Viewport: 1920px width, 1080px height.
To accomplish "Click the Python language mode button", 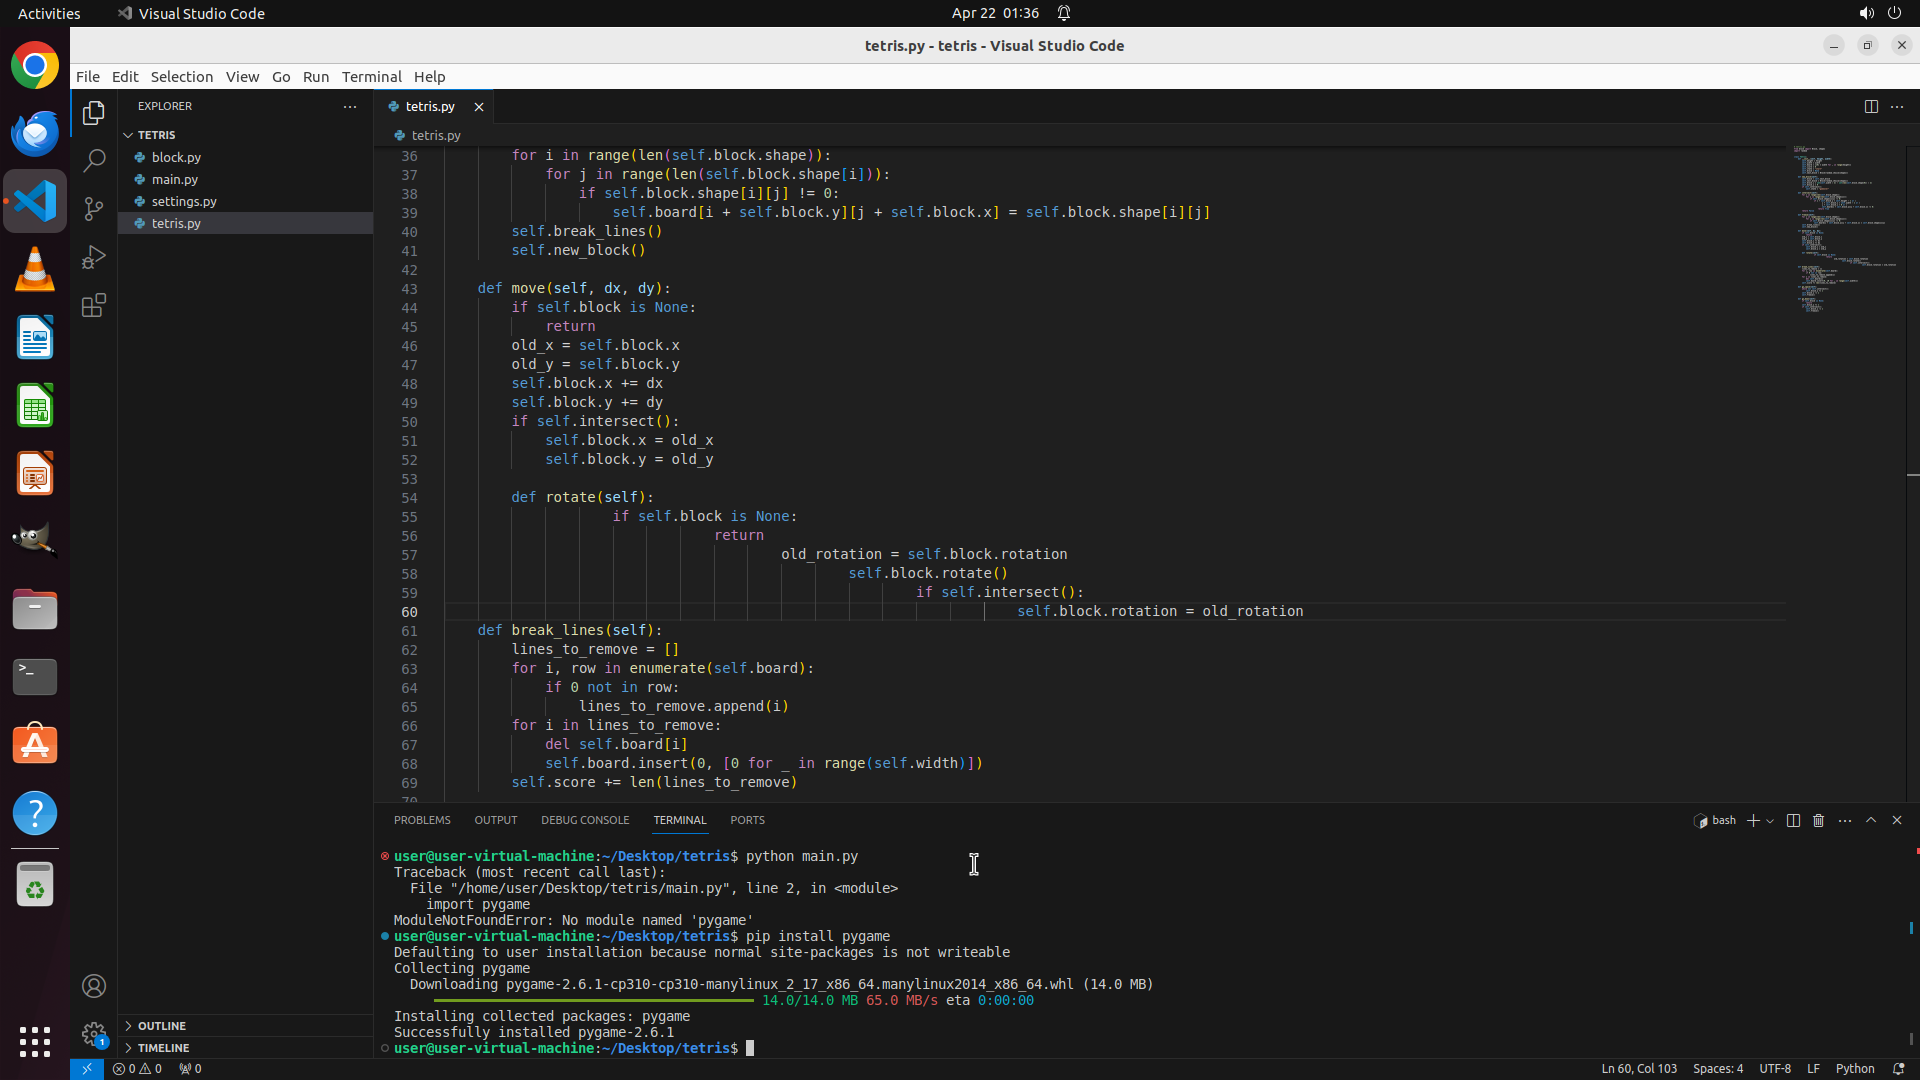I will click(1854, 1068).
